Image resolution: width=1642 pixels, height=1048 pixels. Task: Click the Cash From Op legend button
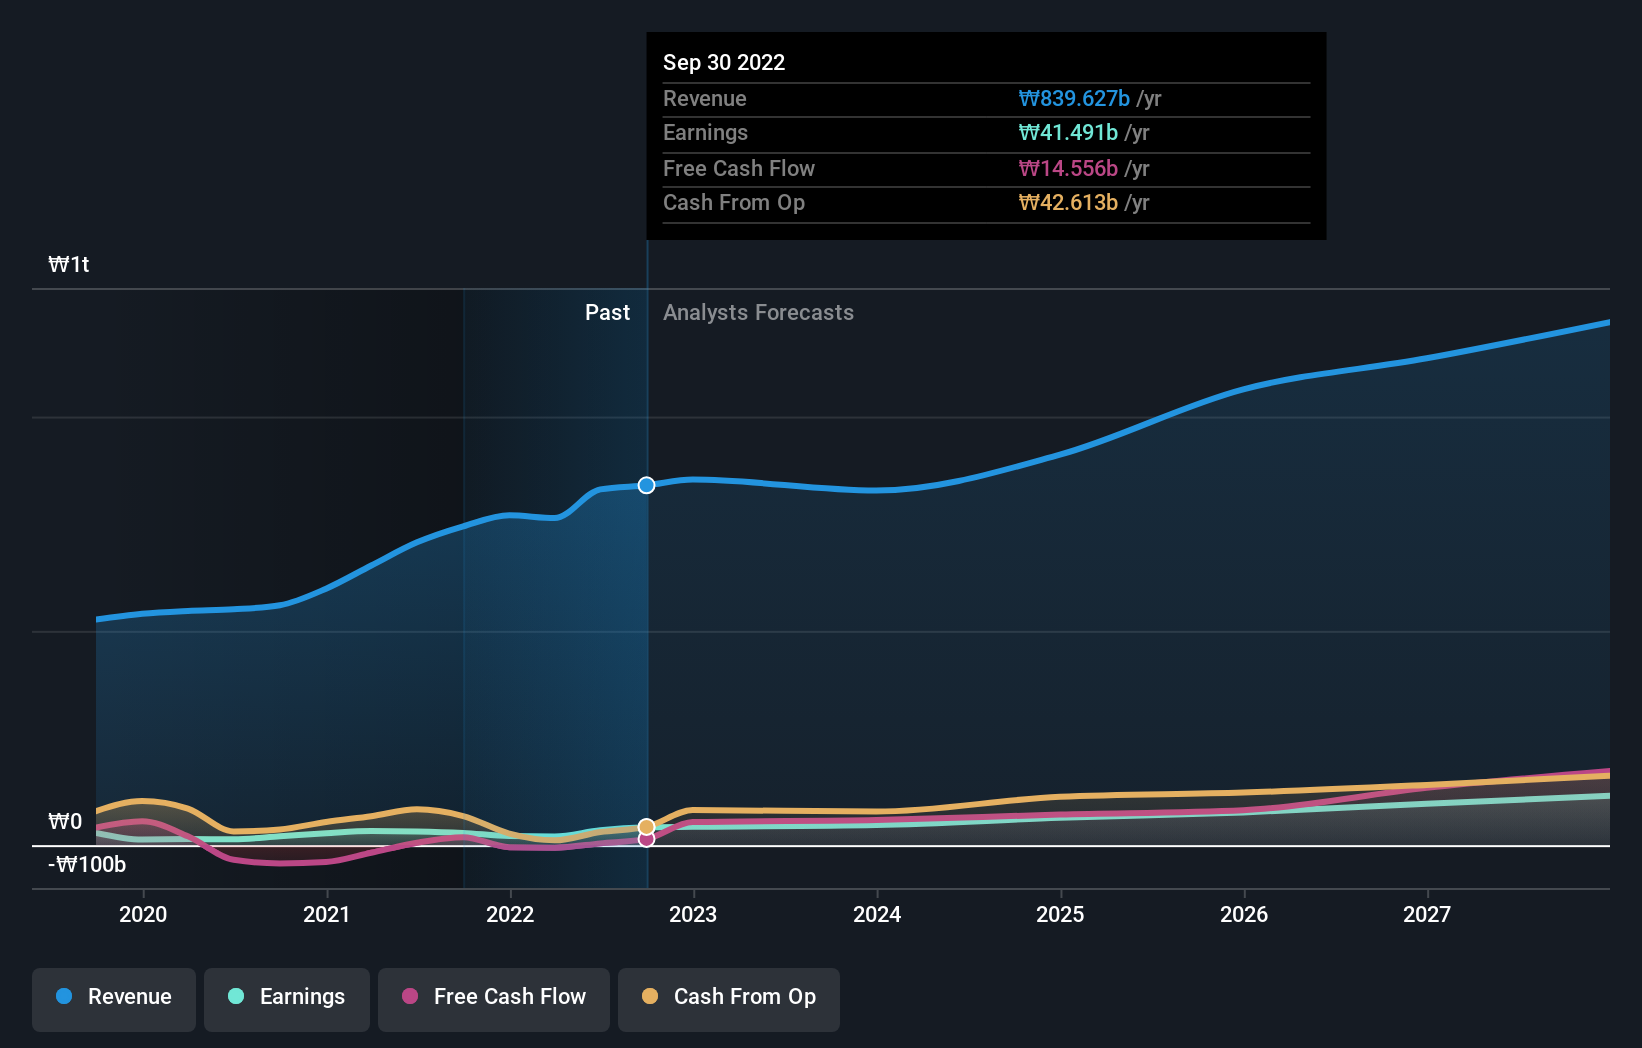coord(728,997)
